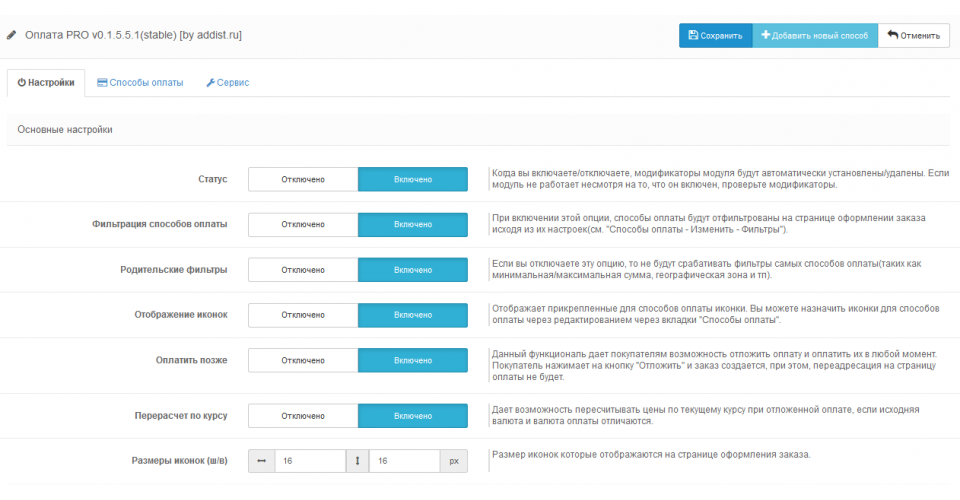This screenshot has width=960, height=500.
Task: Click the Сохранить save button
Action: [x=716, y=36]
